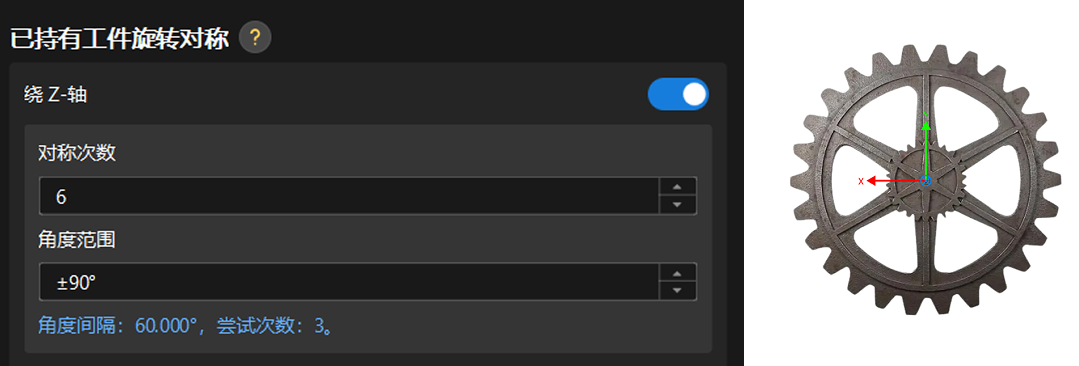Viewport: 1079px width, 366px height.
Task: Click the red x axis label
Action: point(860,181)
